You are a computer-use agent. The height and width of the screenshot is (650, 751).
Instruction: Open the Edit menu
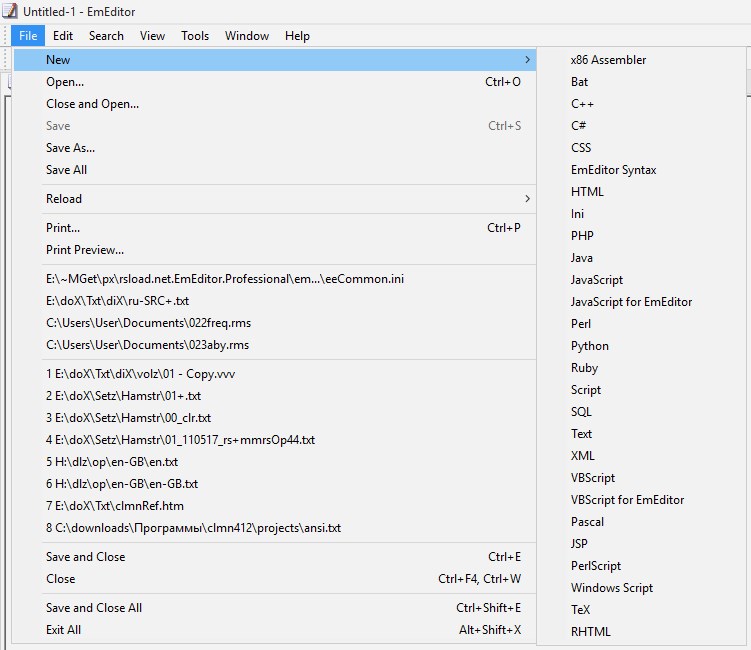(63, 36)
